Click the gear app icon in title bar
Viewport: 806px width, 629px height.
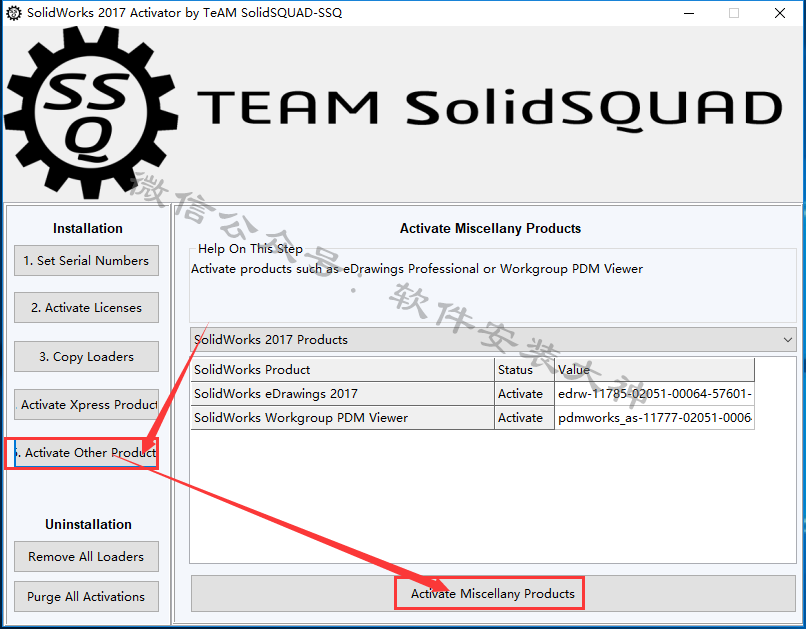(13, 13)
